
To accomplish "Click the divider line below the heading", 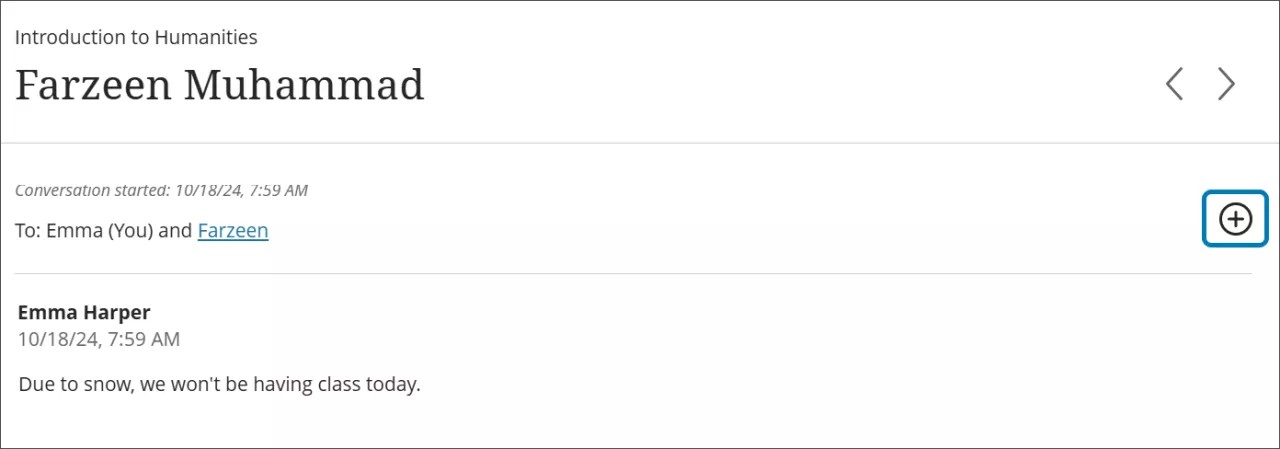I will coord(640,143).
